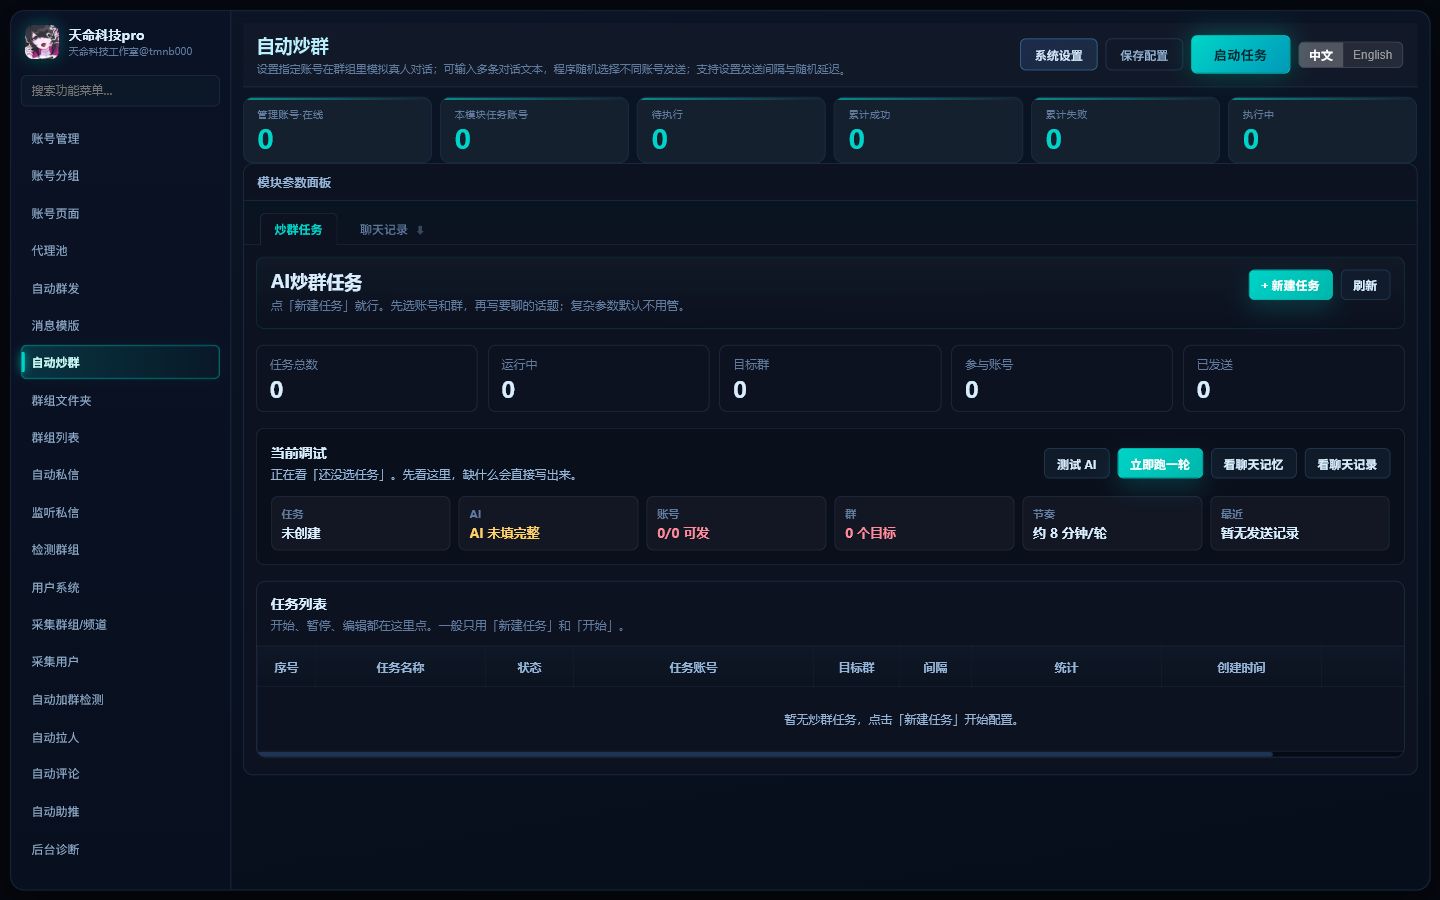Viewport: 1440px width, 900px height.
Task: Select the 炒群任务 tab
Action: pos(298,230)
